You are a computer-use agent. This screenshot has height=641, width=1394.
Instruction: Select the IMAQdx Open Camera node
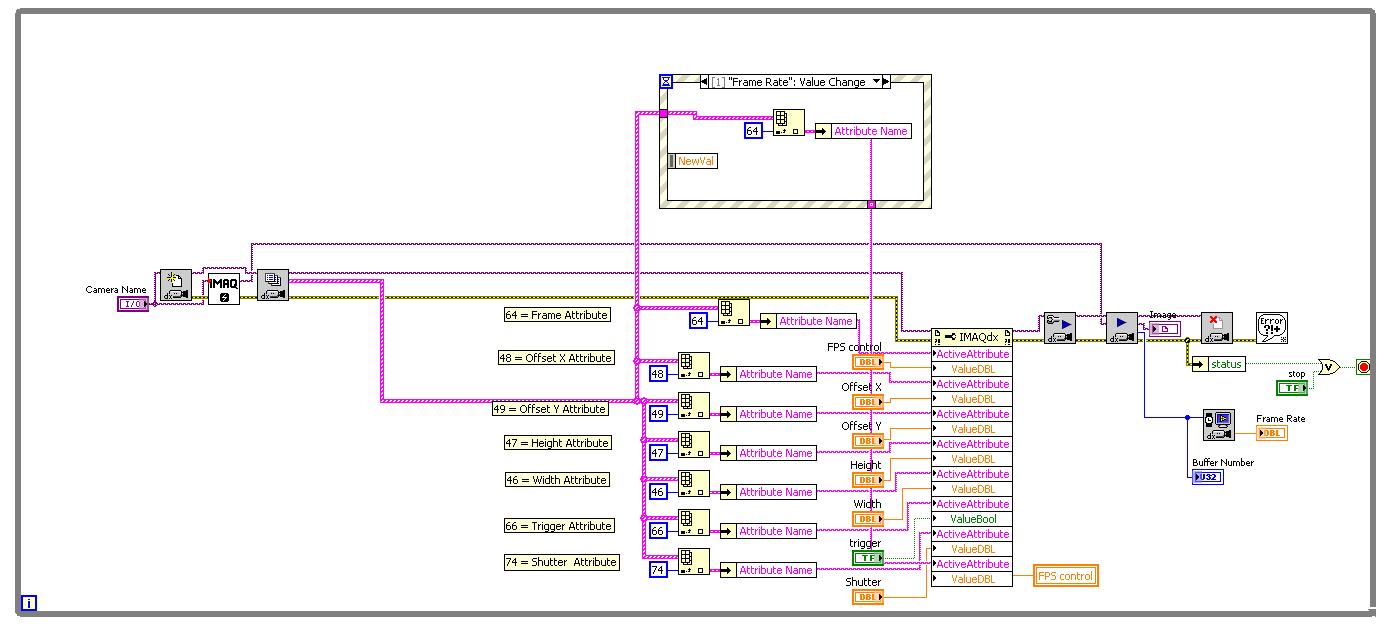(x=175, y=285)
